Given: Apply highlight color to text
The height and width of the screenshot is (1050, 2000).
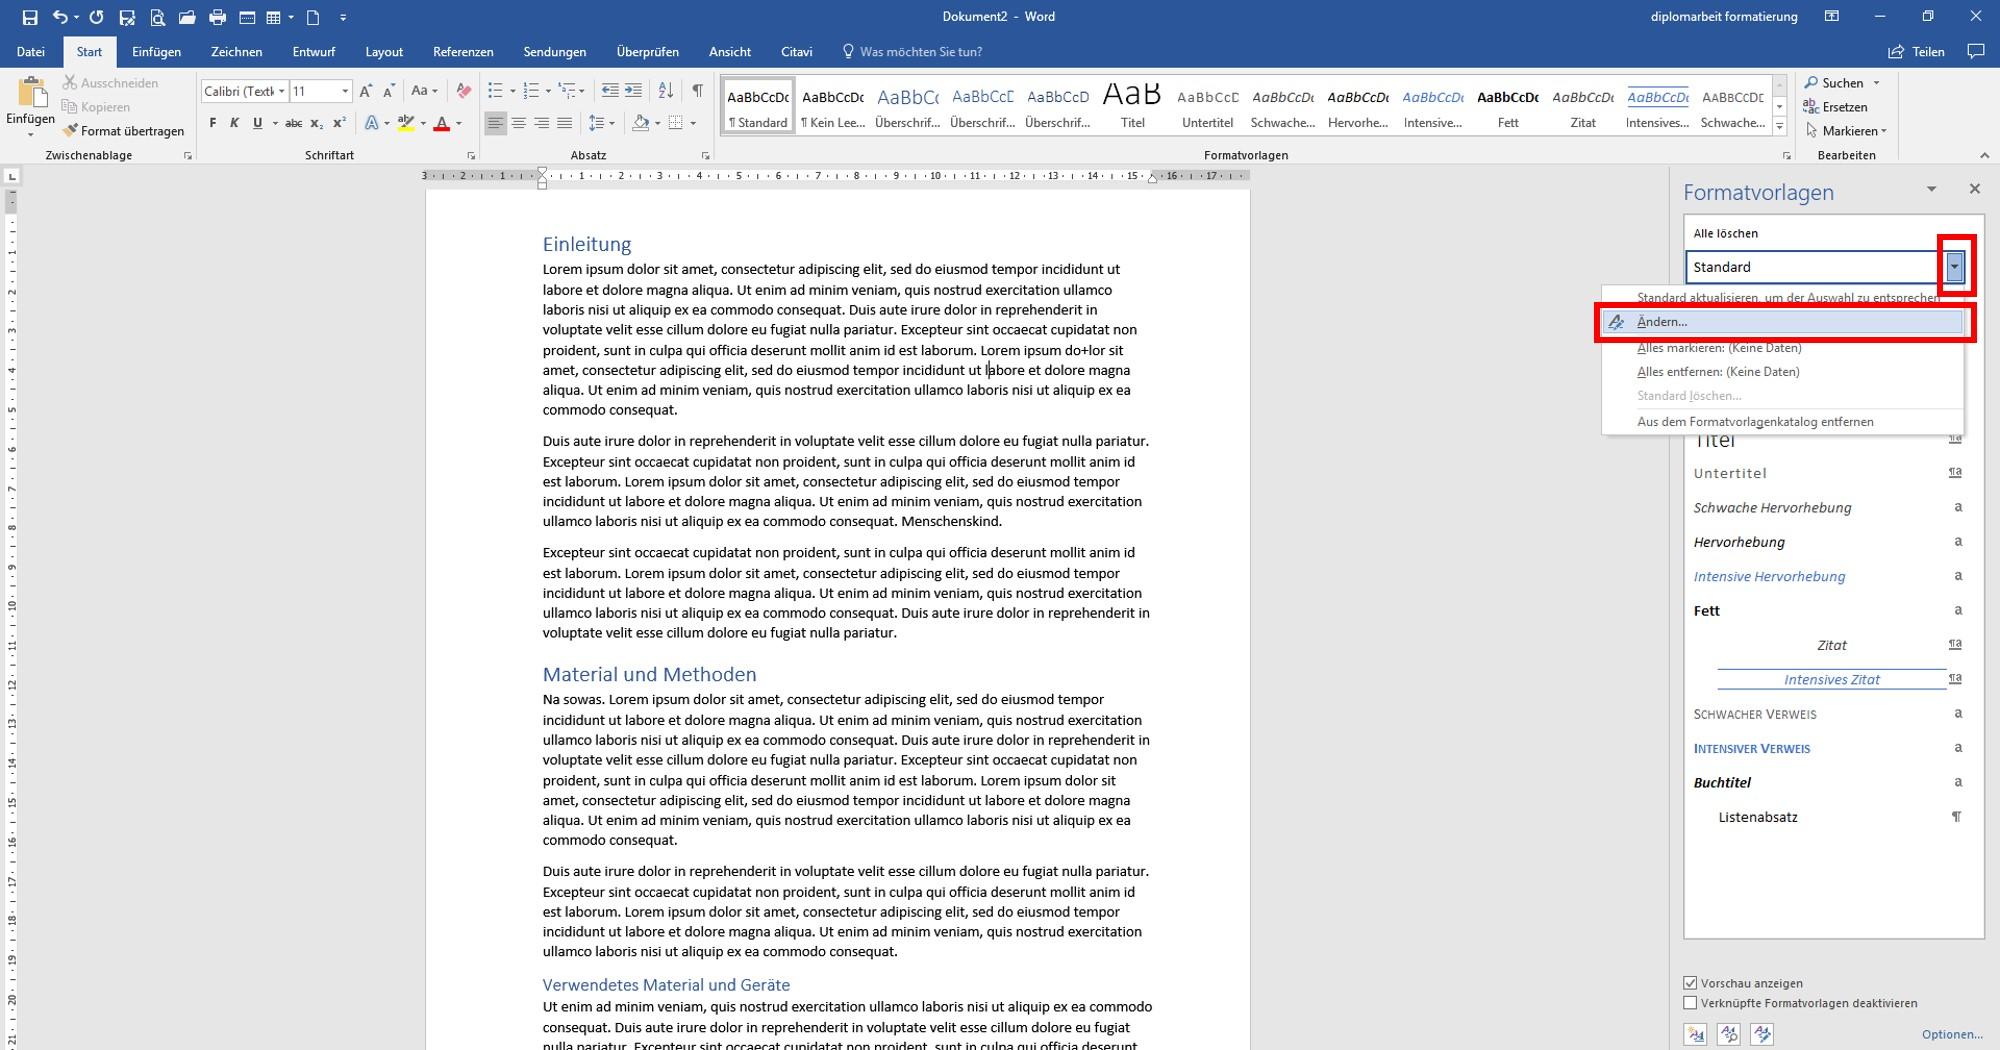Looking at the screenshot, I should tap(408, 123).
